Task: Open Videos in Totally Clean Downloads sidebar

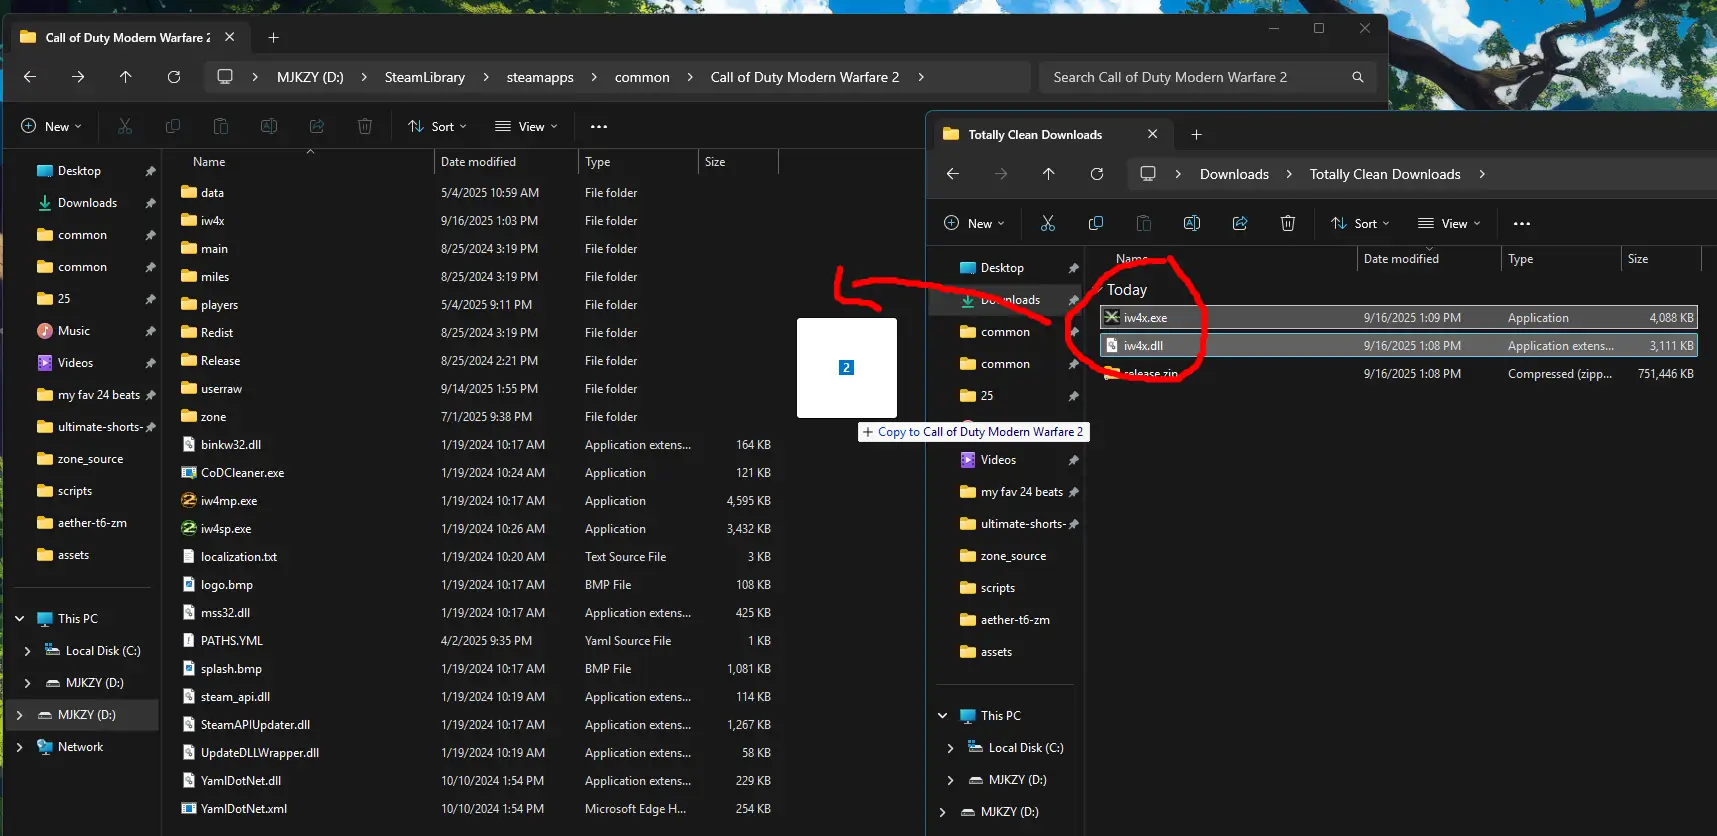Action: click(998, 460)
